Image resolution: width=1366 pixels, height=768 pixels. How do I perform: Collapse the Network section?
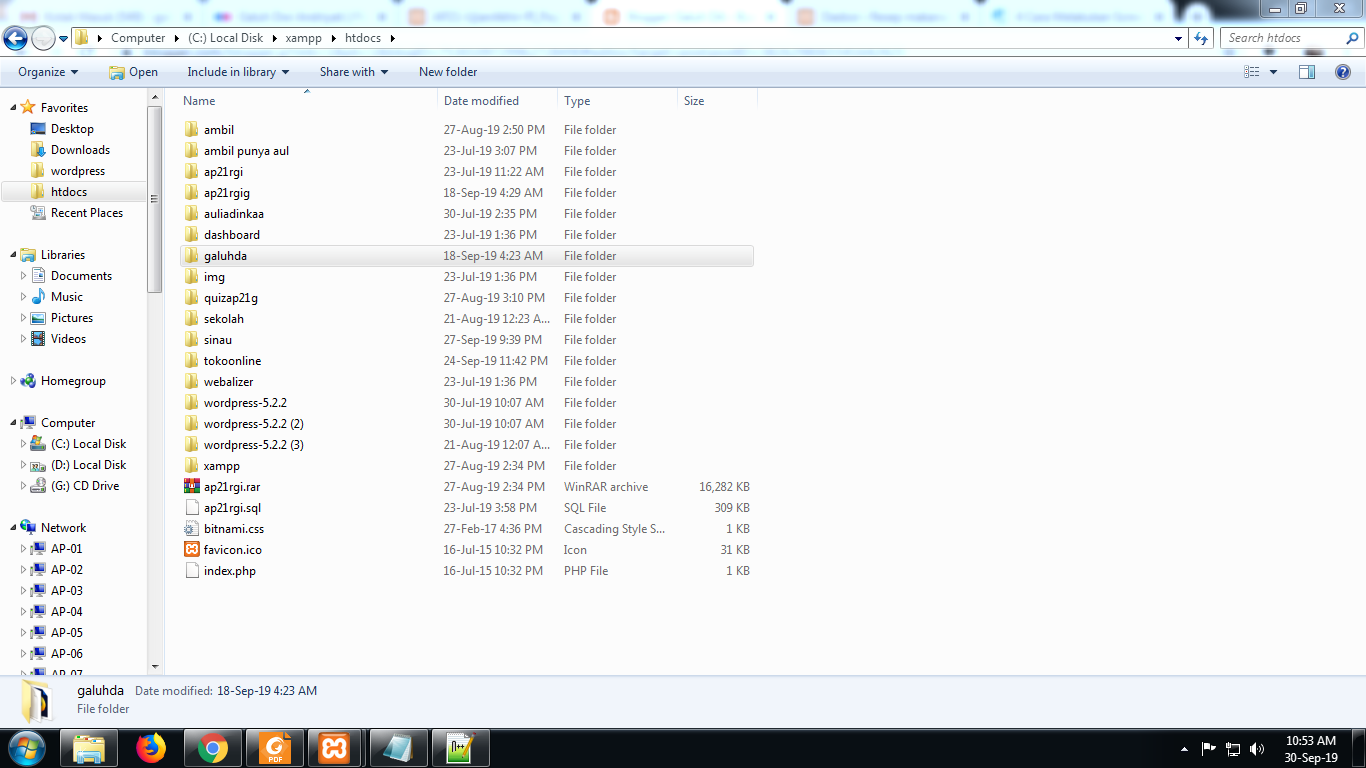point(13,528)
